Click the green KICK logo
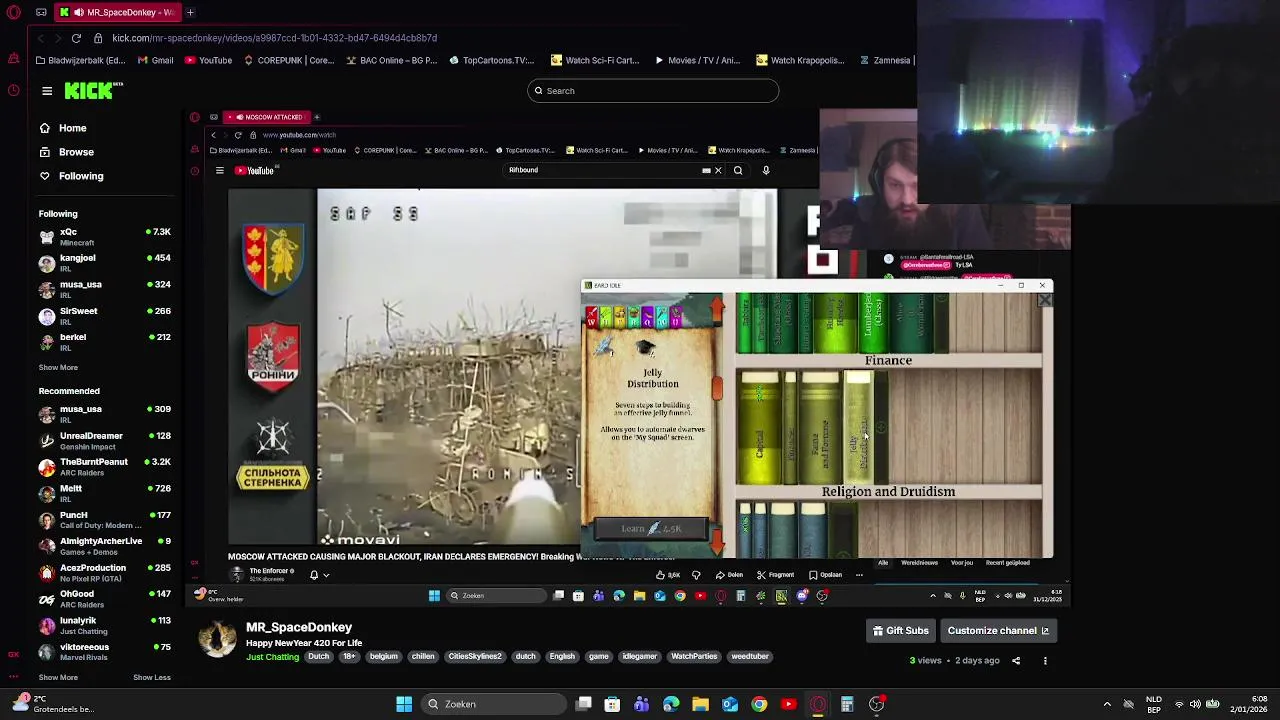1280x720 pixels. tap(93, 91)
